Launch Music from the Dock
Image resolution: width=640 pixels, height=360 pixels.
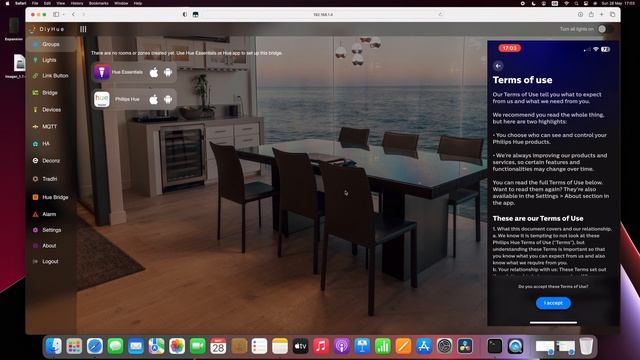(x=321, y=346)
